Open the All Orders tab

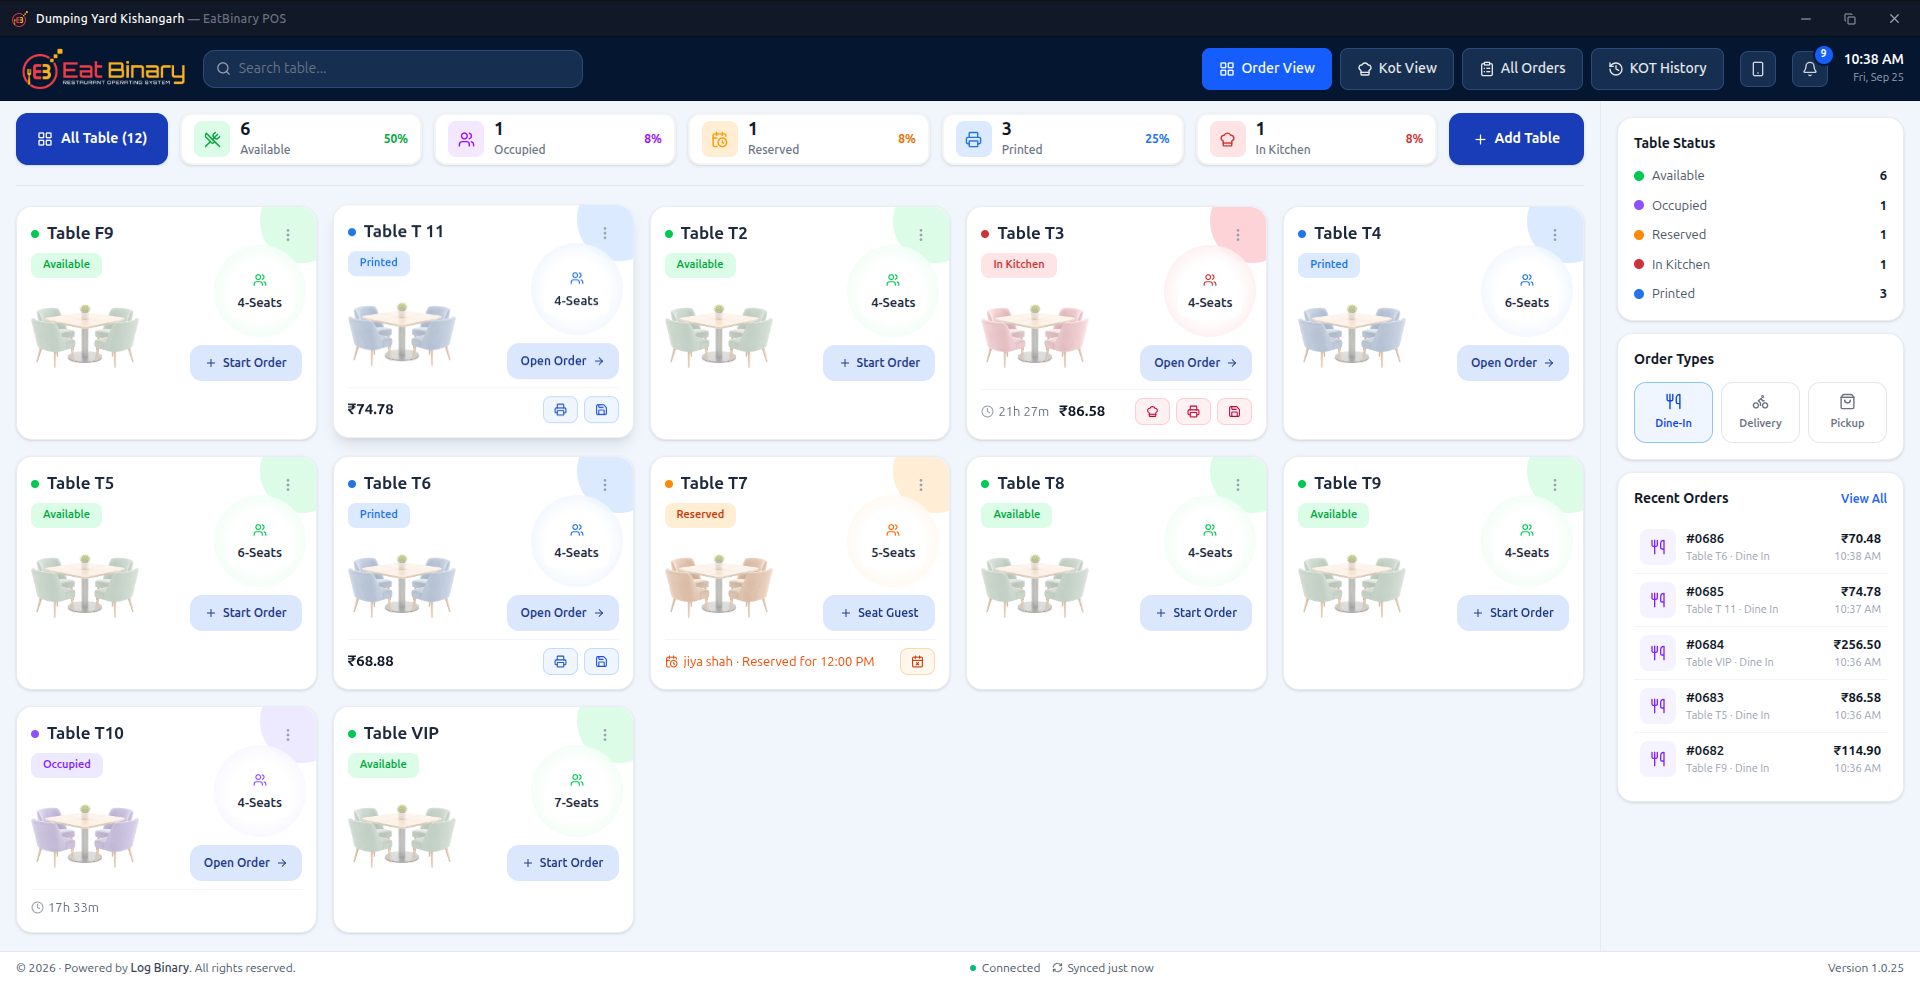[x=1522, y=69]
